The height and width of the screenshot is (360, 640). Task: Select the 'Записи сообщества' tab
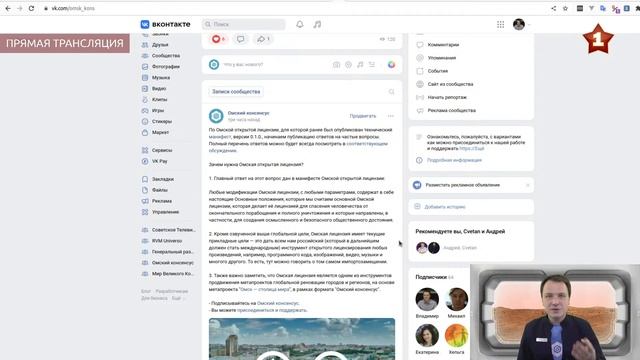pyautogui.click(x=236, y=91)
